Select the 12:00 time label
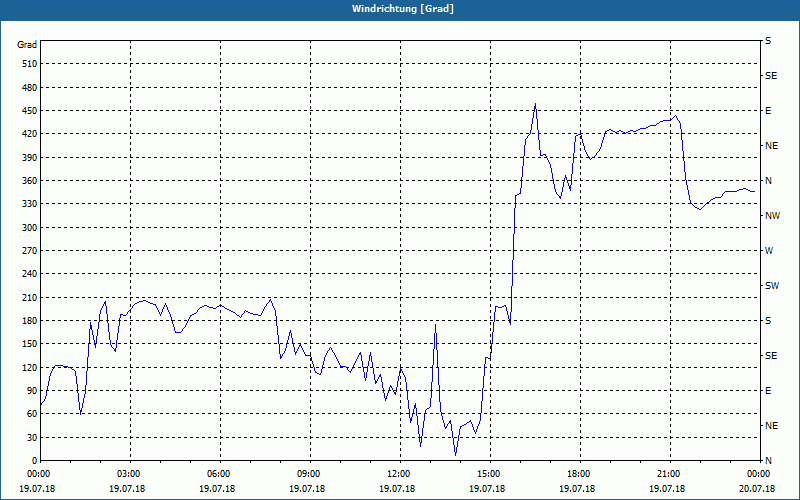This screenshot has height=500, width=800. pos(400,473)
